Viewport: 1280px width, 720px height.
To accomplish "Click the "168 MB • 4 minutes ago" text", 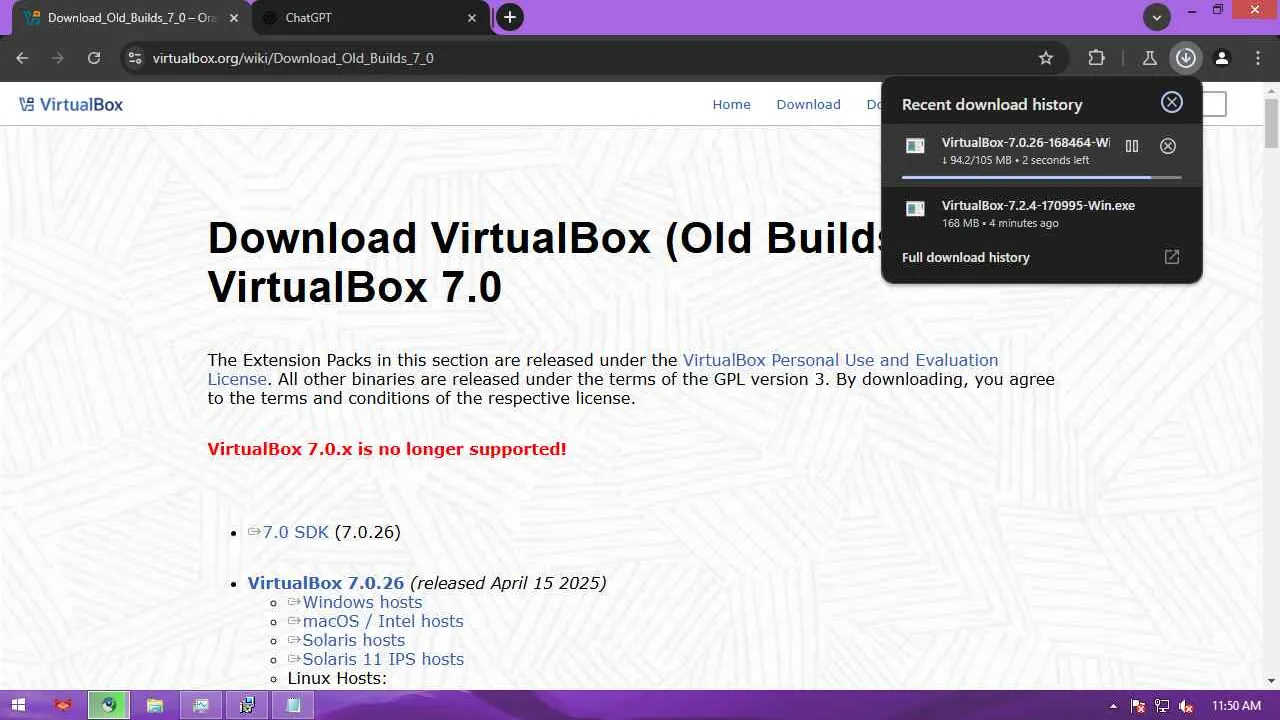I will [x=1000, y=223].
